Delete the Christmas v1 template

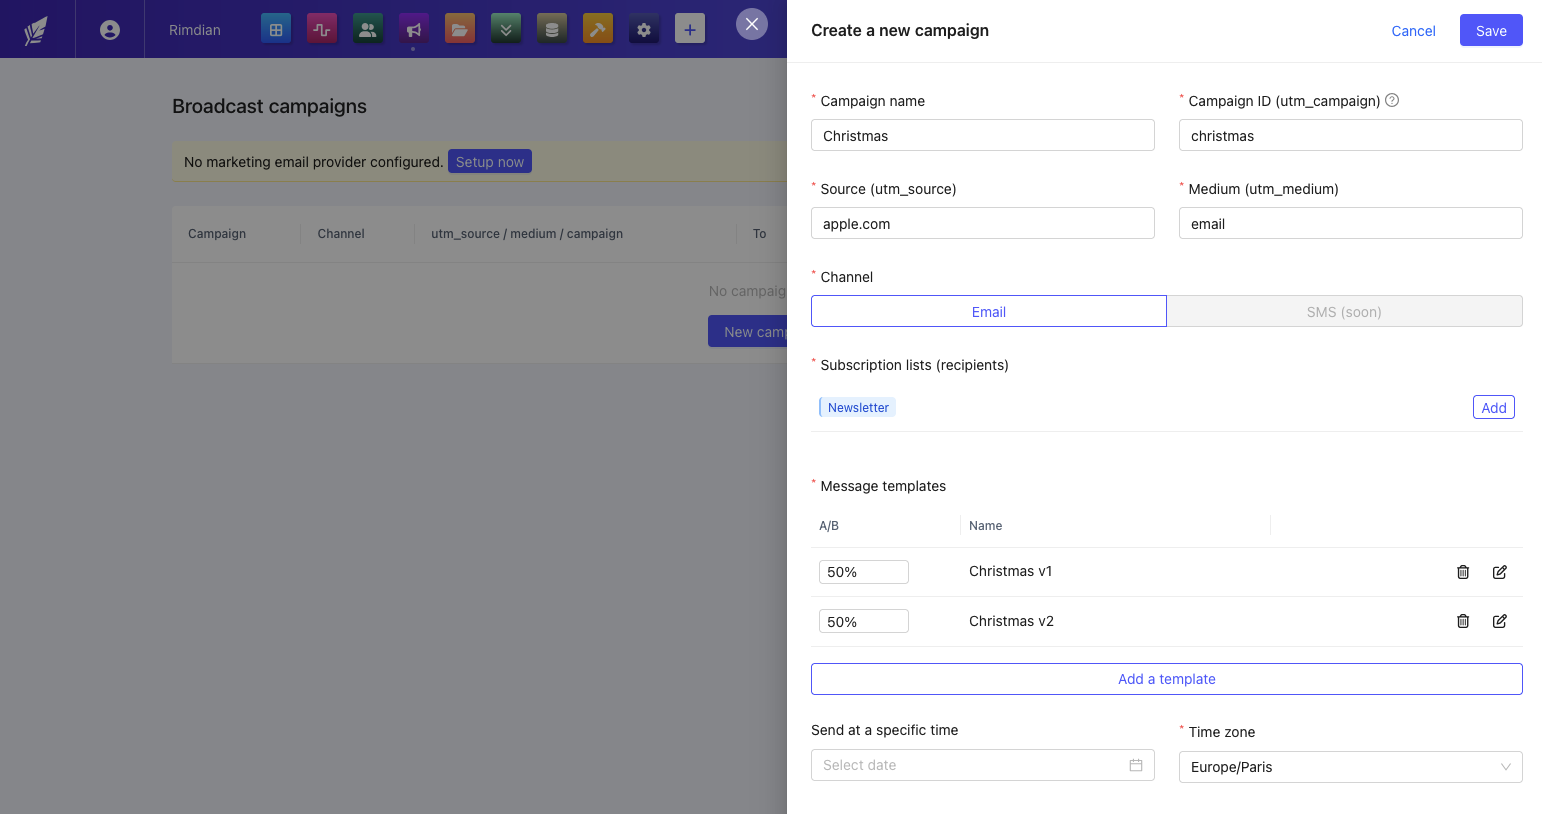coord(1463,572)
